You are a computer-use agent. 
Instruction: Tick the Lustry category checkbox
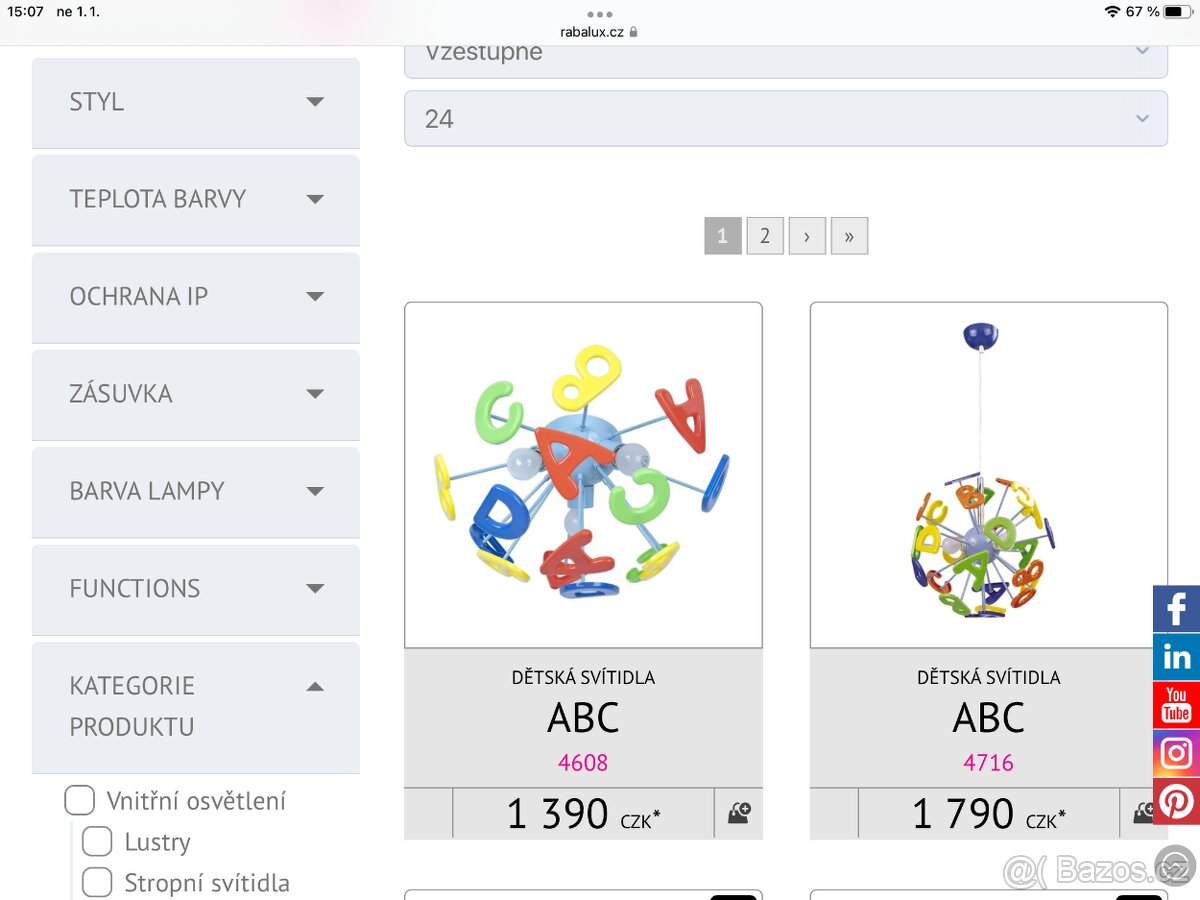click(x=97, y=842)
